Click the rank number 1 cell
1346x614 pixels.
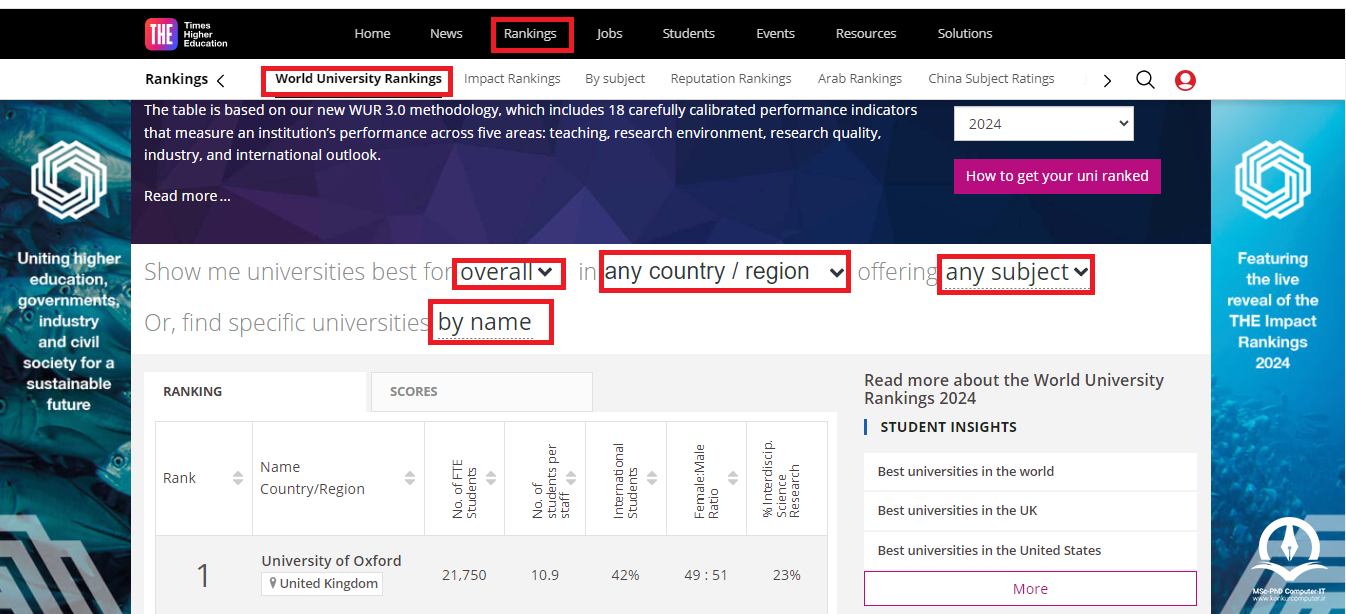tap(204, 576)
